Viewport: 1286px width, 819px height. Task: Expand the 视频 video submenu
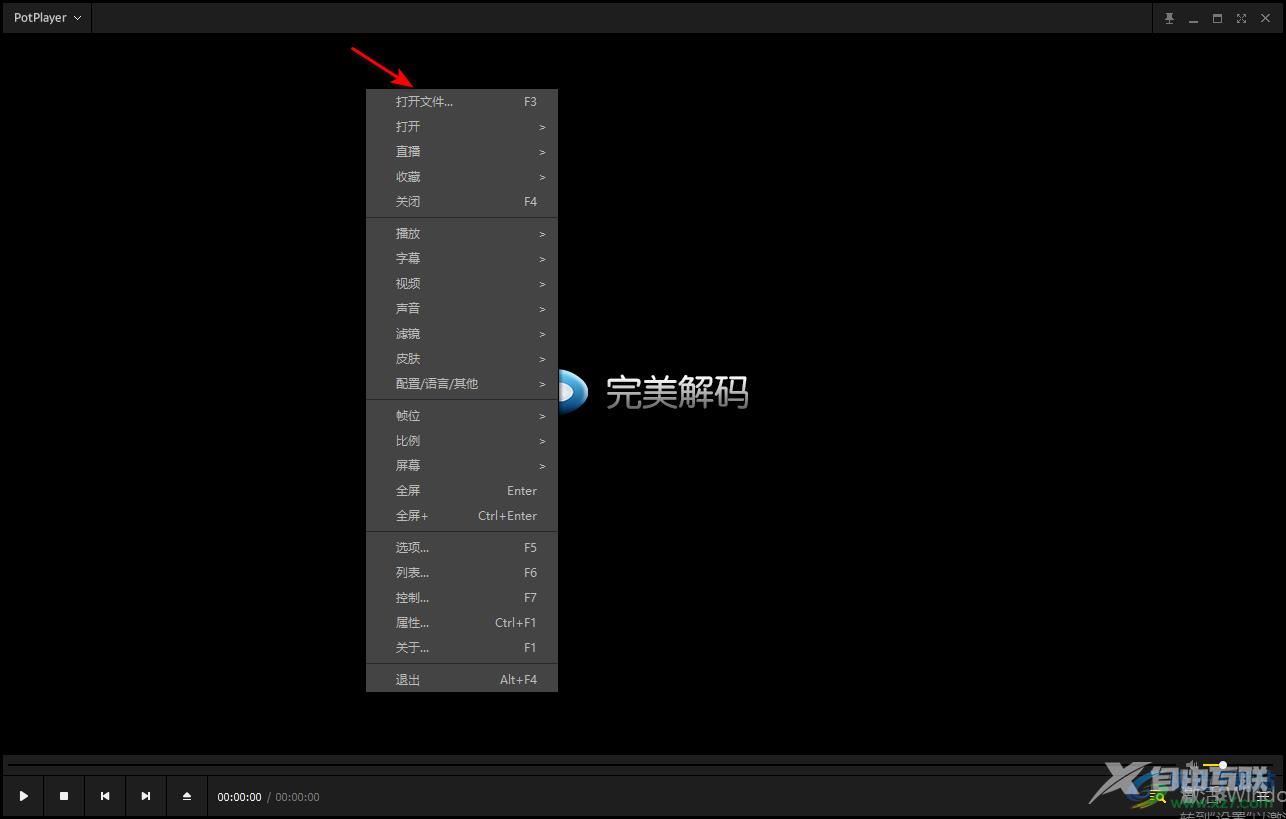coord(462,284)
